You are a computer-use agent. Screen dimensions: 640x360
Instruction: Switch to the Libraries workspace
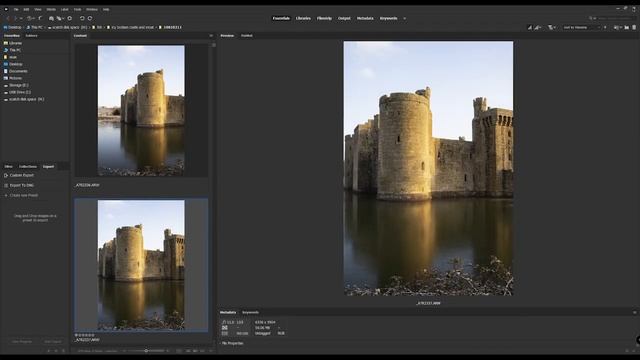[x=303, y=18]
